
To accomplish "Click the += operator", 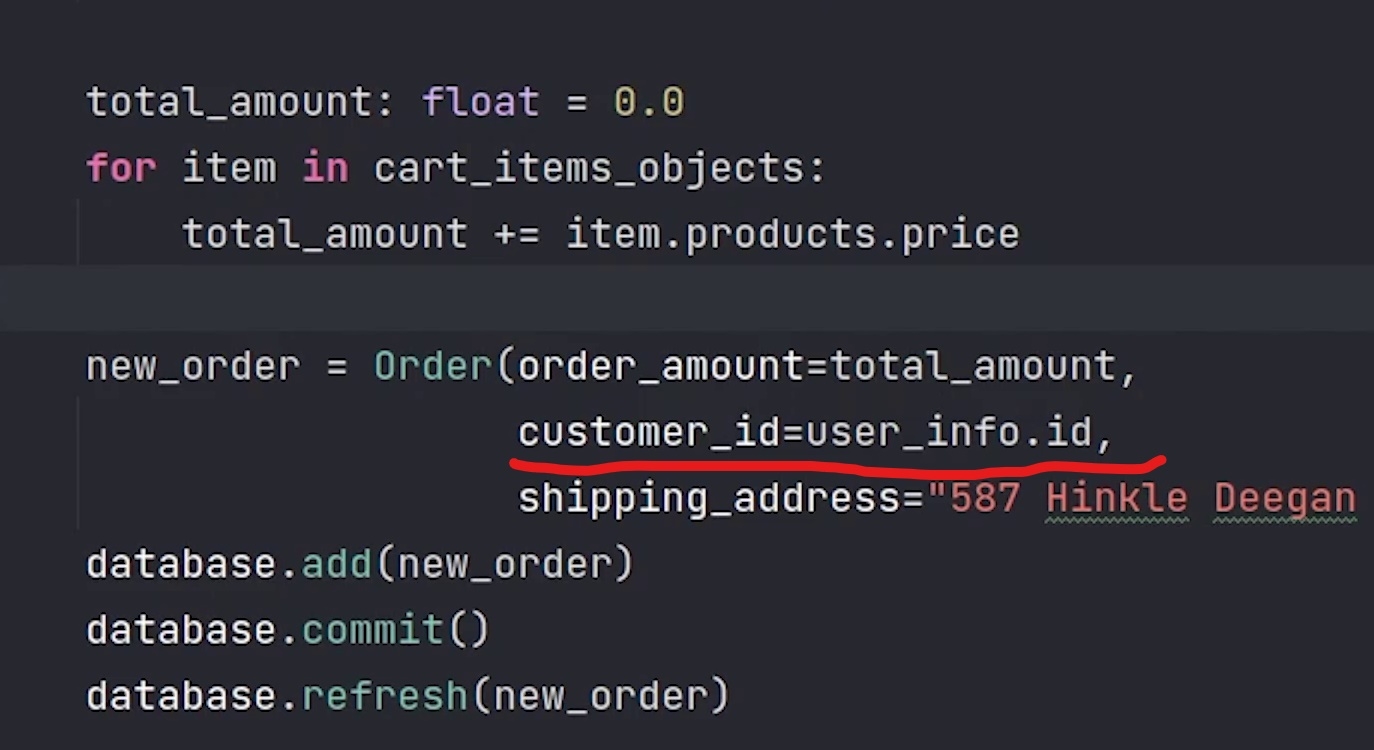I will [x=516, y=234].
